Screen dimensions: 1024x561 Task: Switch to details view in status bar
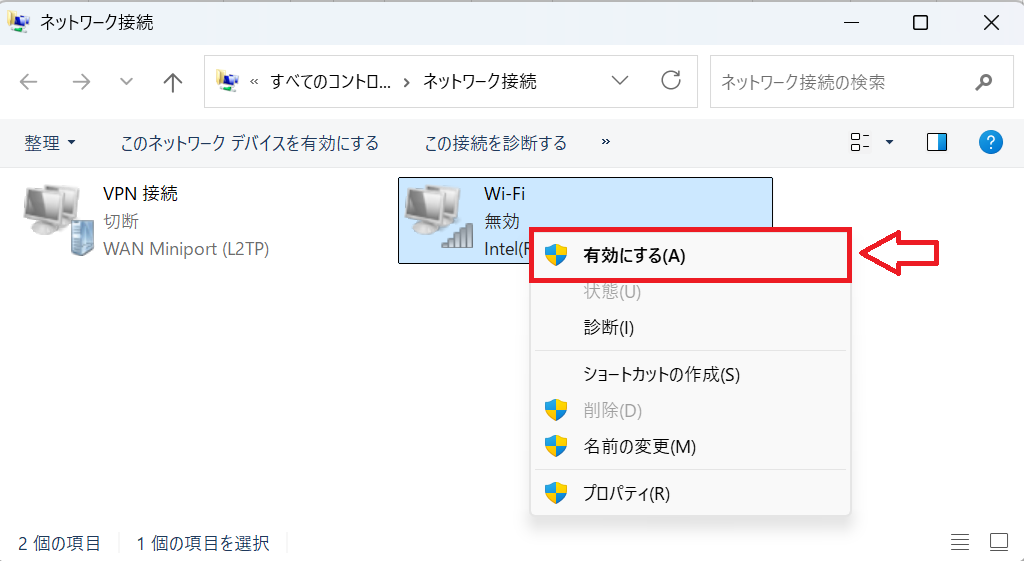pyautogui.click(x=960, y=543)
